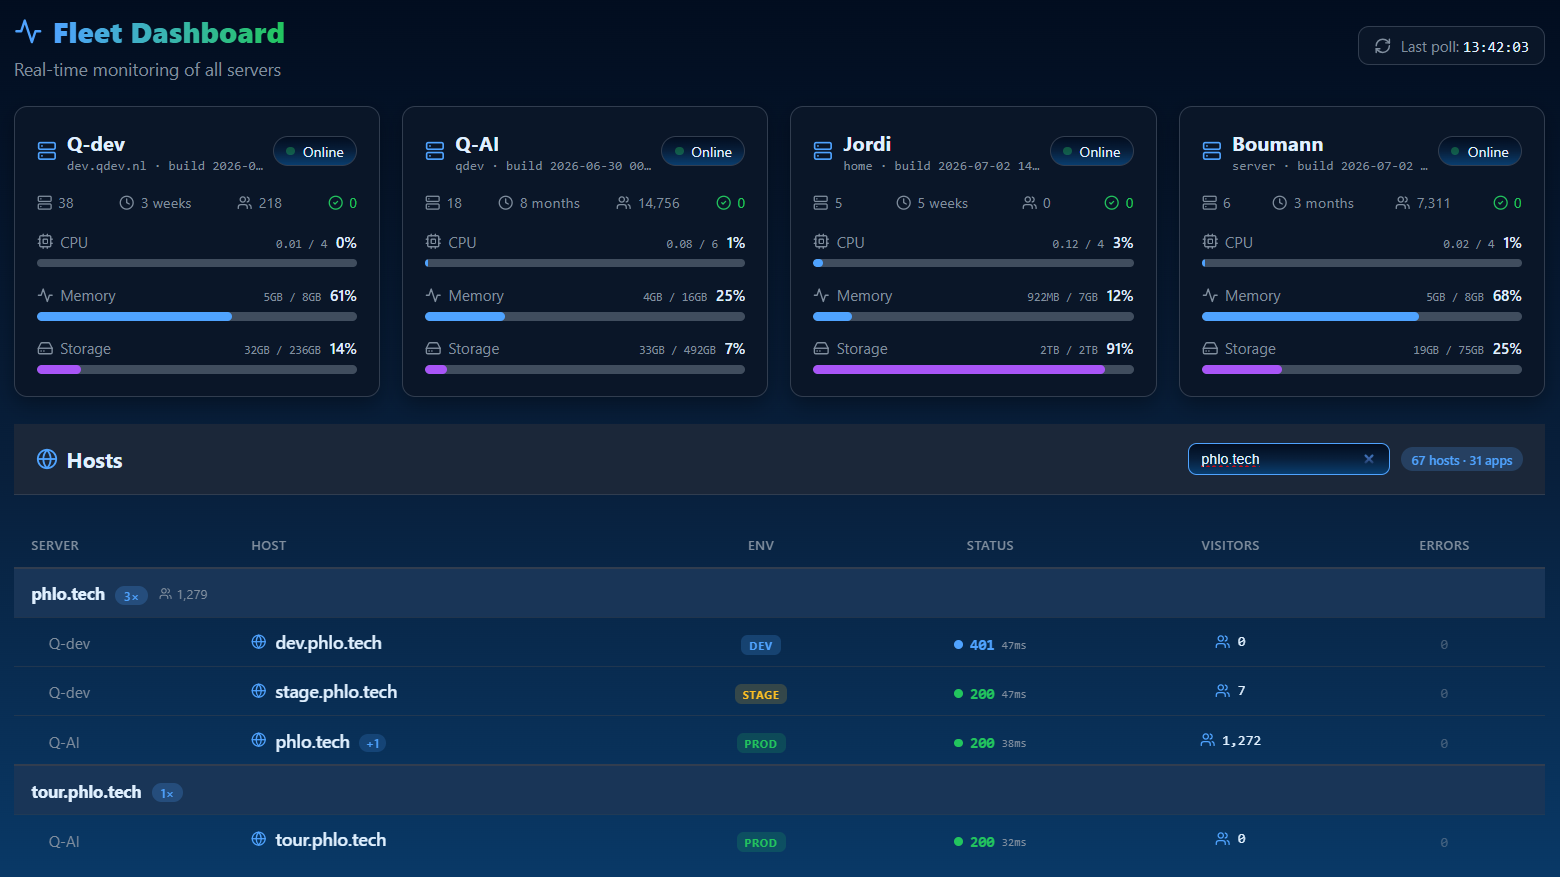The height and width of the screenshot is (877, 1560).
Task: Click the Fleet Dashboard pulse logo icon
Action: tap(28, 32)
